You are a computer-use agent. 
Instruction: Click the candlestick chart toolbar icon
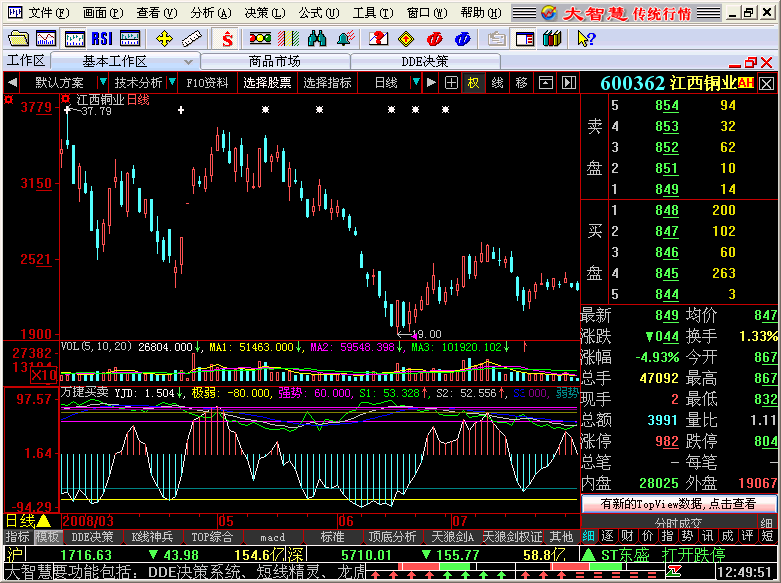74,38
